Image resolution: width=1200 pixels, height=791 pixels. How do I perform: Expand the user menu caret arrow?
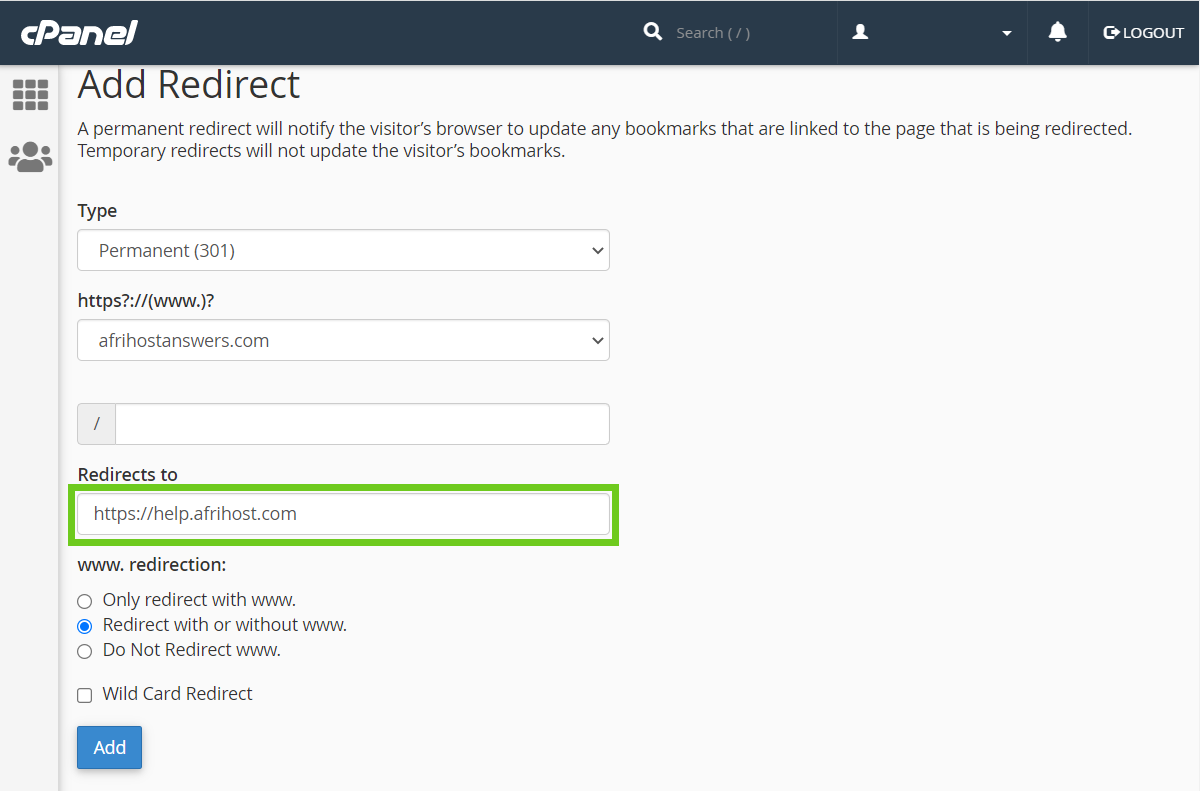(x=1006, y=33)
